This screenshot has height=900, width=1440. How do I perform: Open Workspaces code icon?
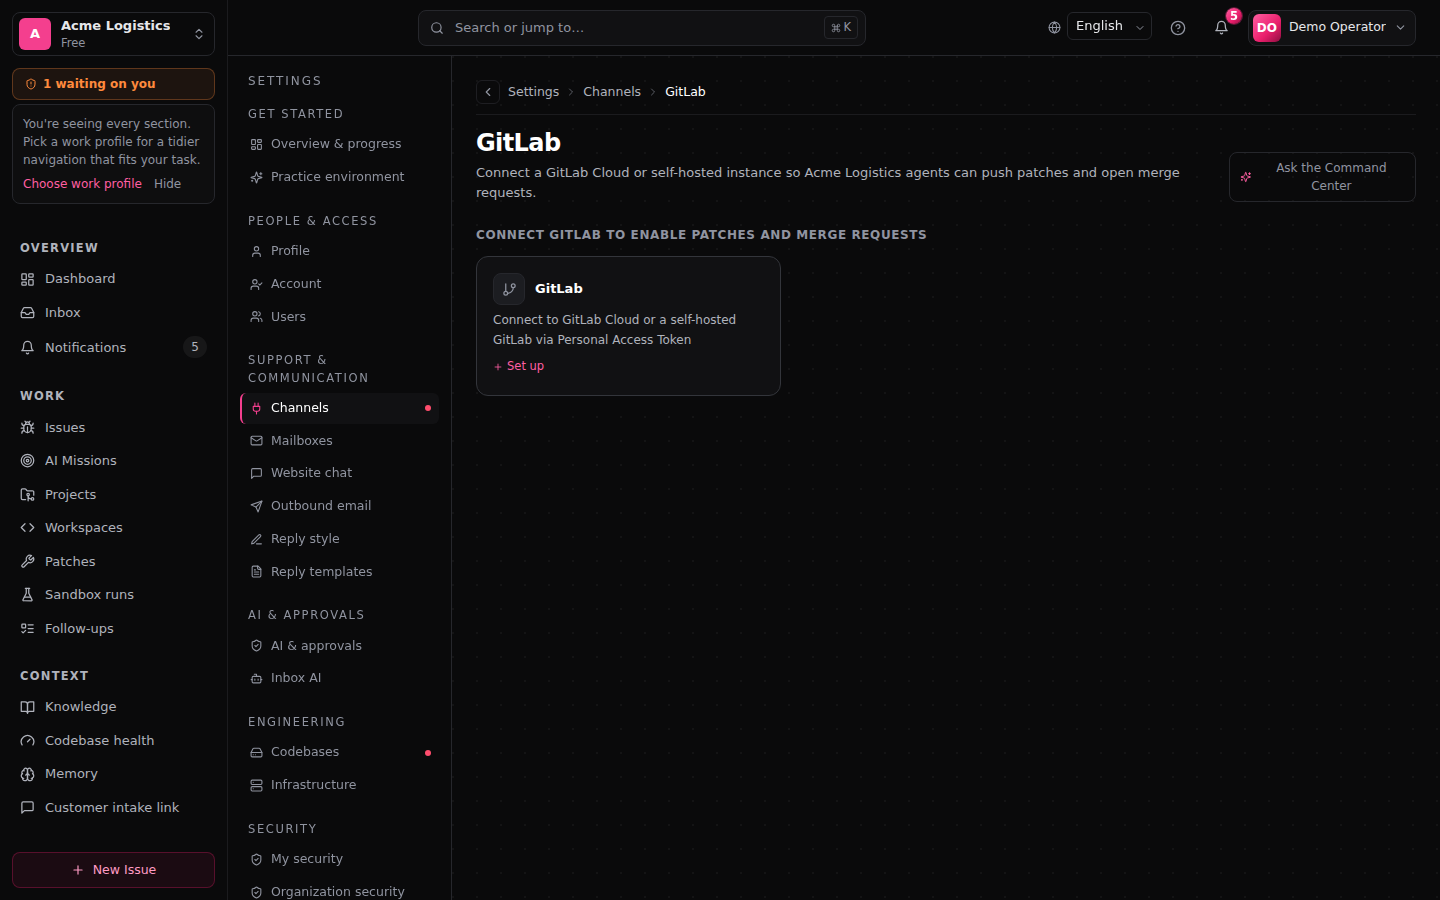click(28, 528)
